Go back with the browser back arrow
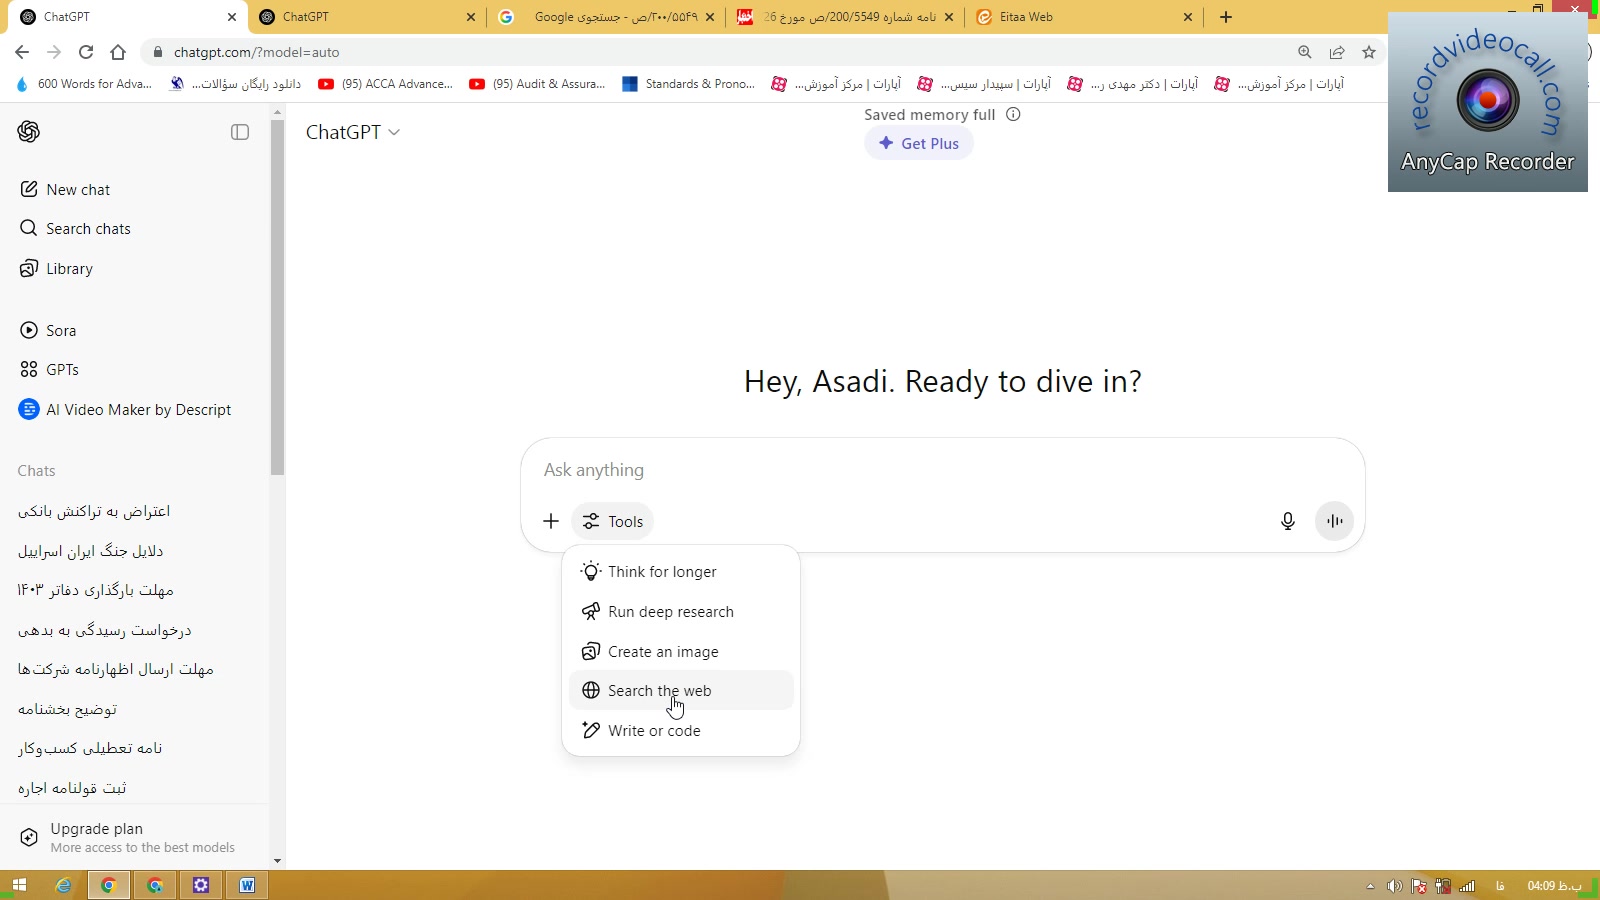The width and height of the screenshot is (1600, 900). (x=22, y=52)
